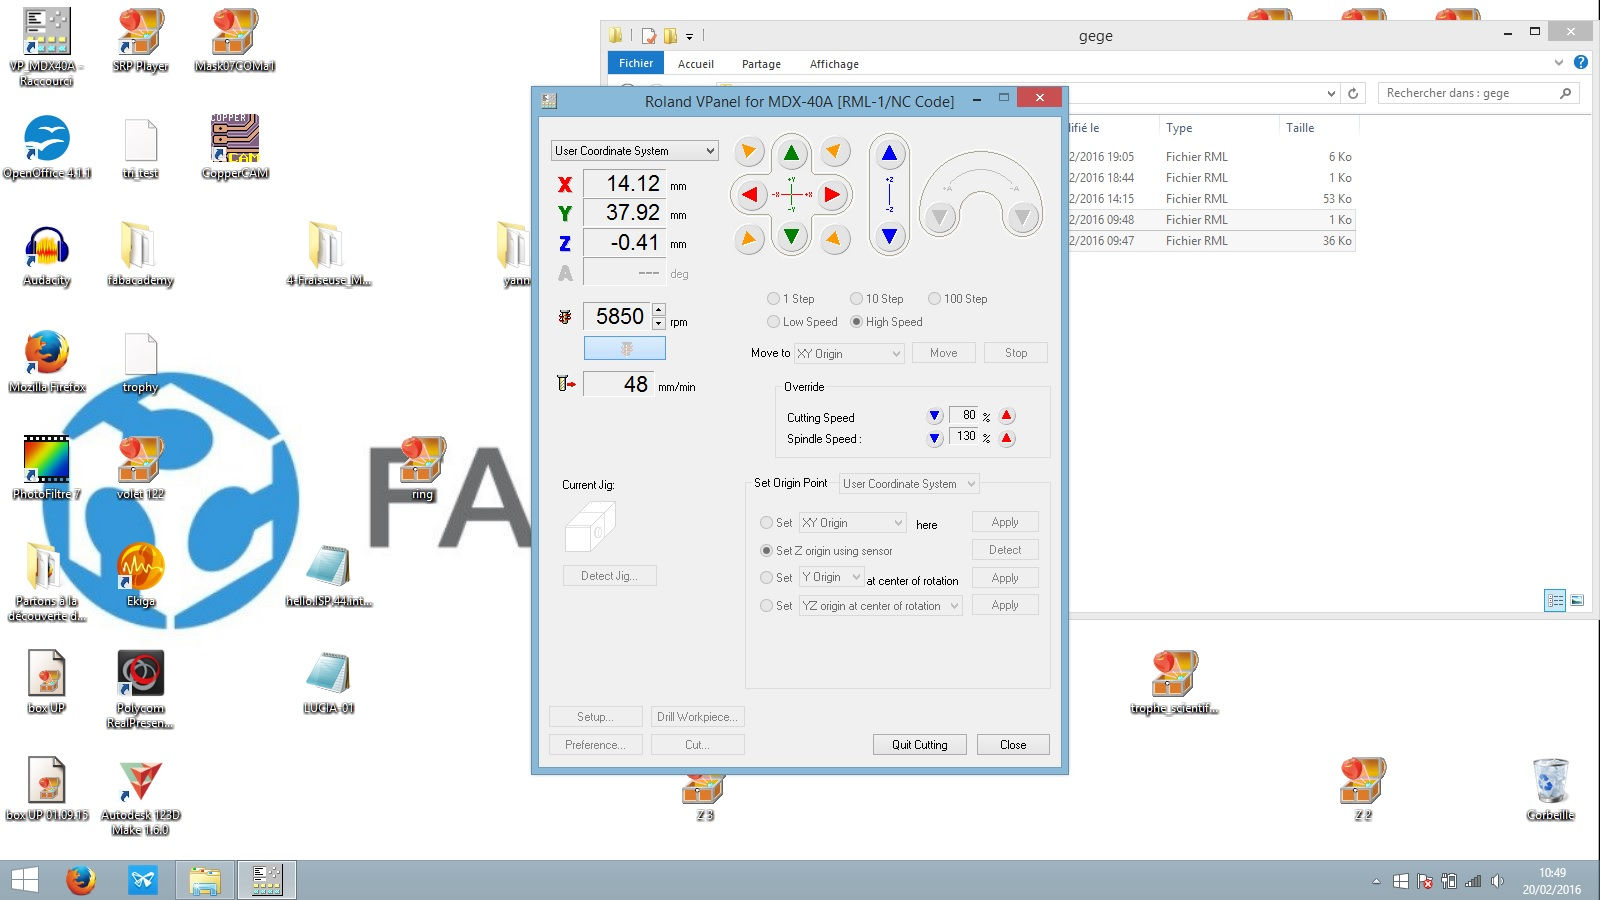Click the X coordinate axis icon
The width and height of the screenshot is (1600, 900).
point(565,185)
